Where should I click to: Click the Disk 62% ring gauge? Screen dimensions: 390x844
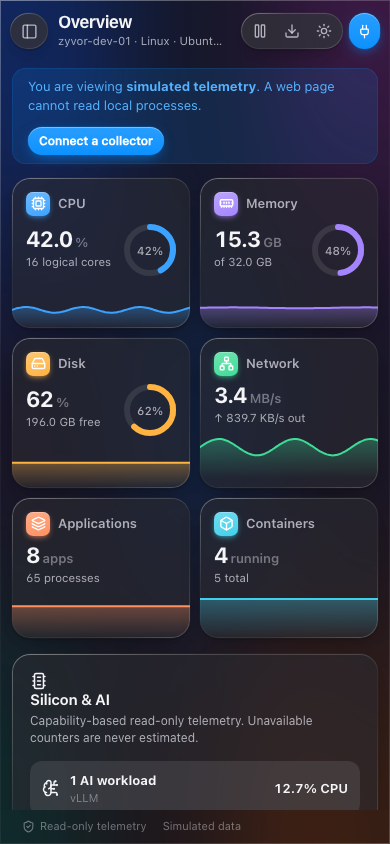click(150, 410)
